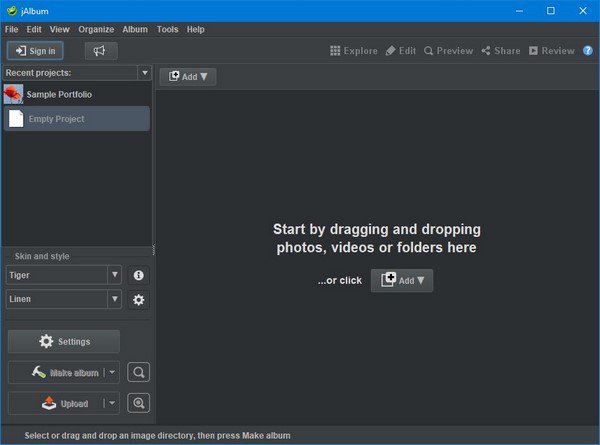The image size is (600, 445).
Task: Expand the Recent projects dropdown
Action: click(x=145, y=73)
